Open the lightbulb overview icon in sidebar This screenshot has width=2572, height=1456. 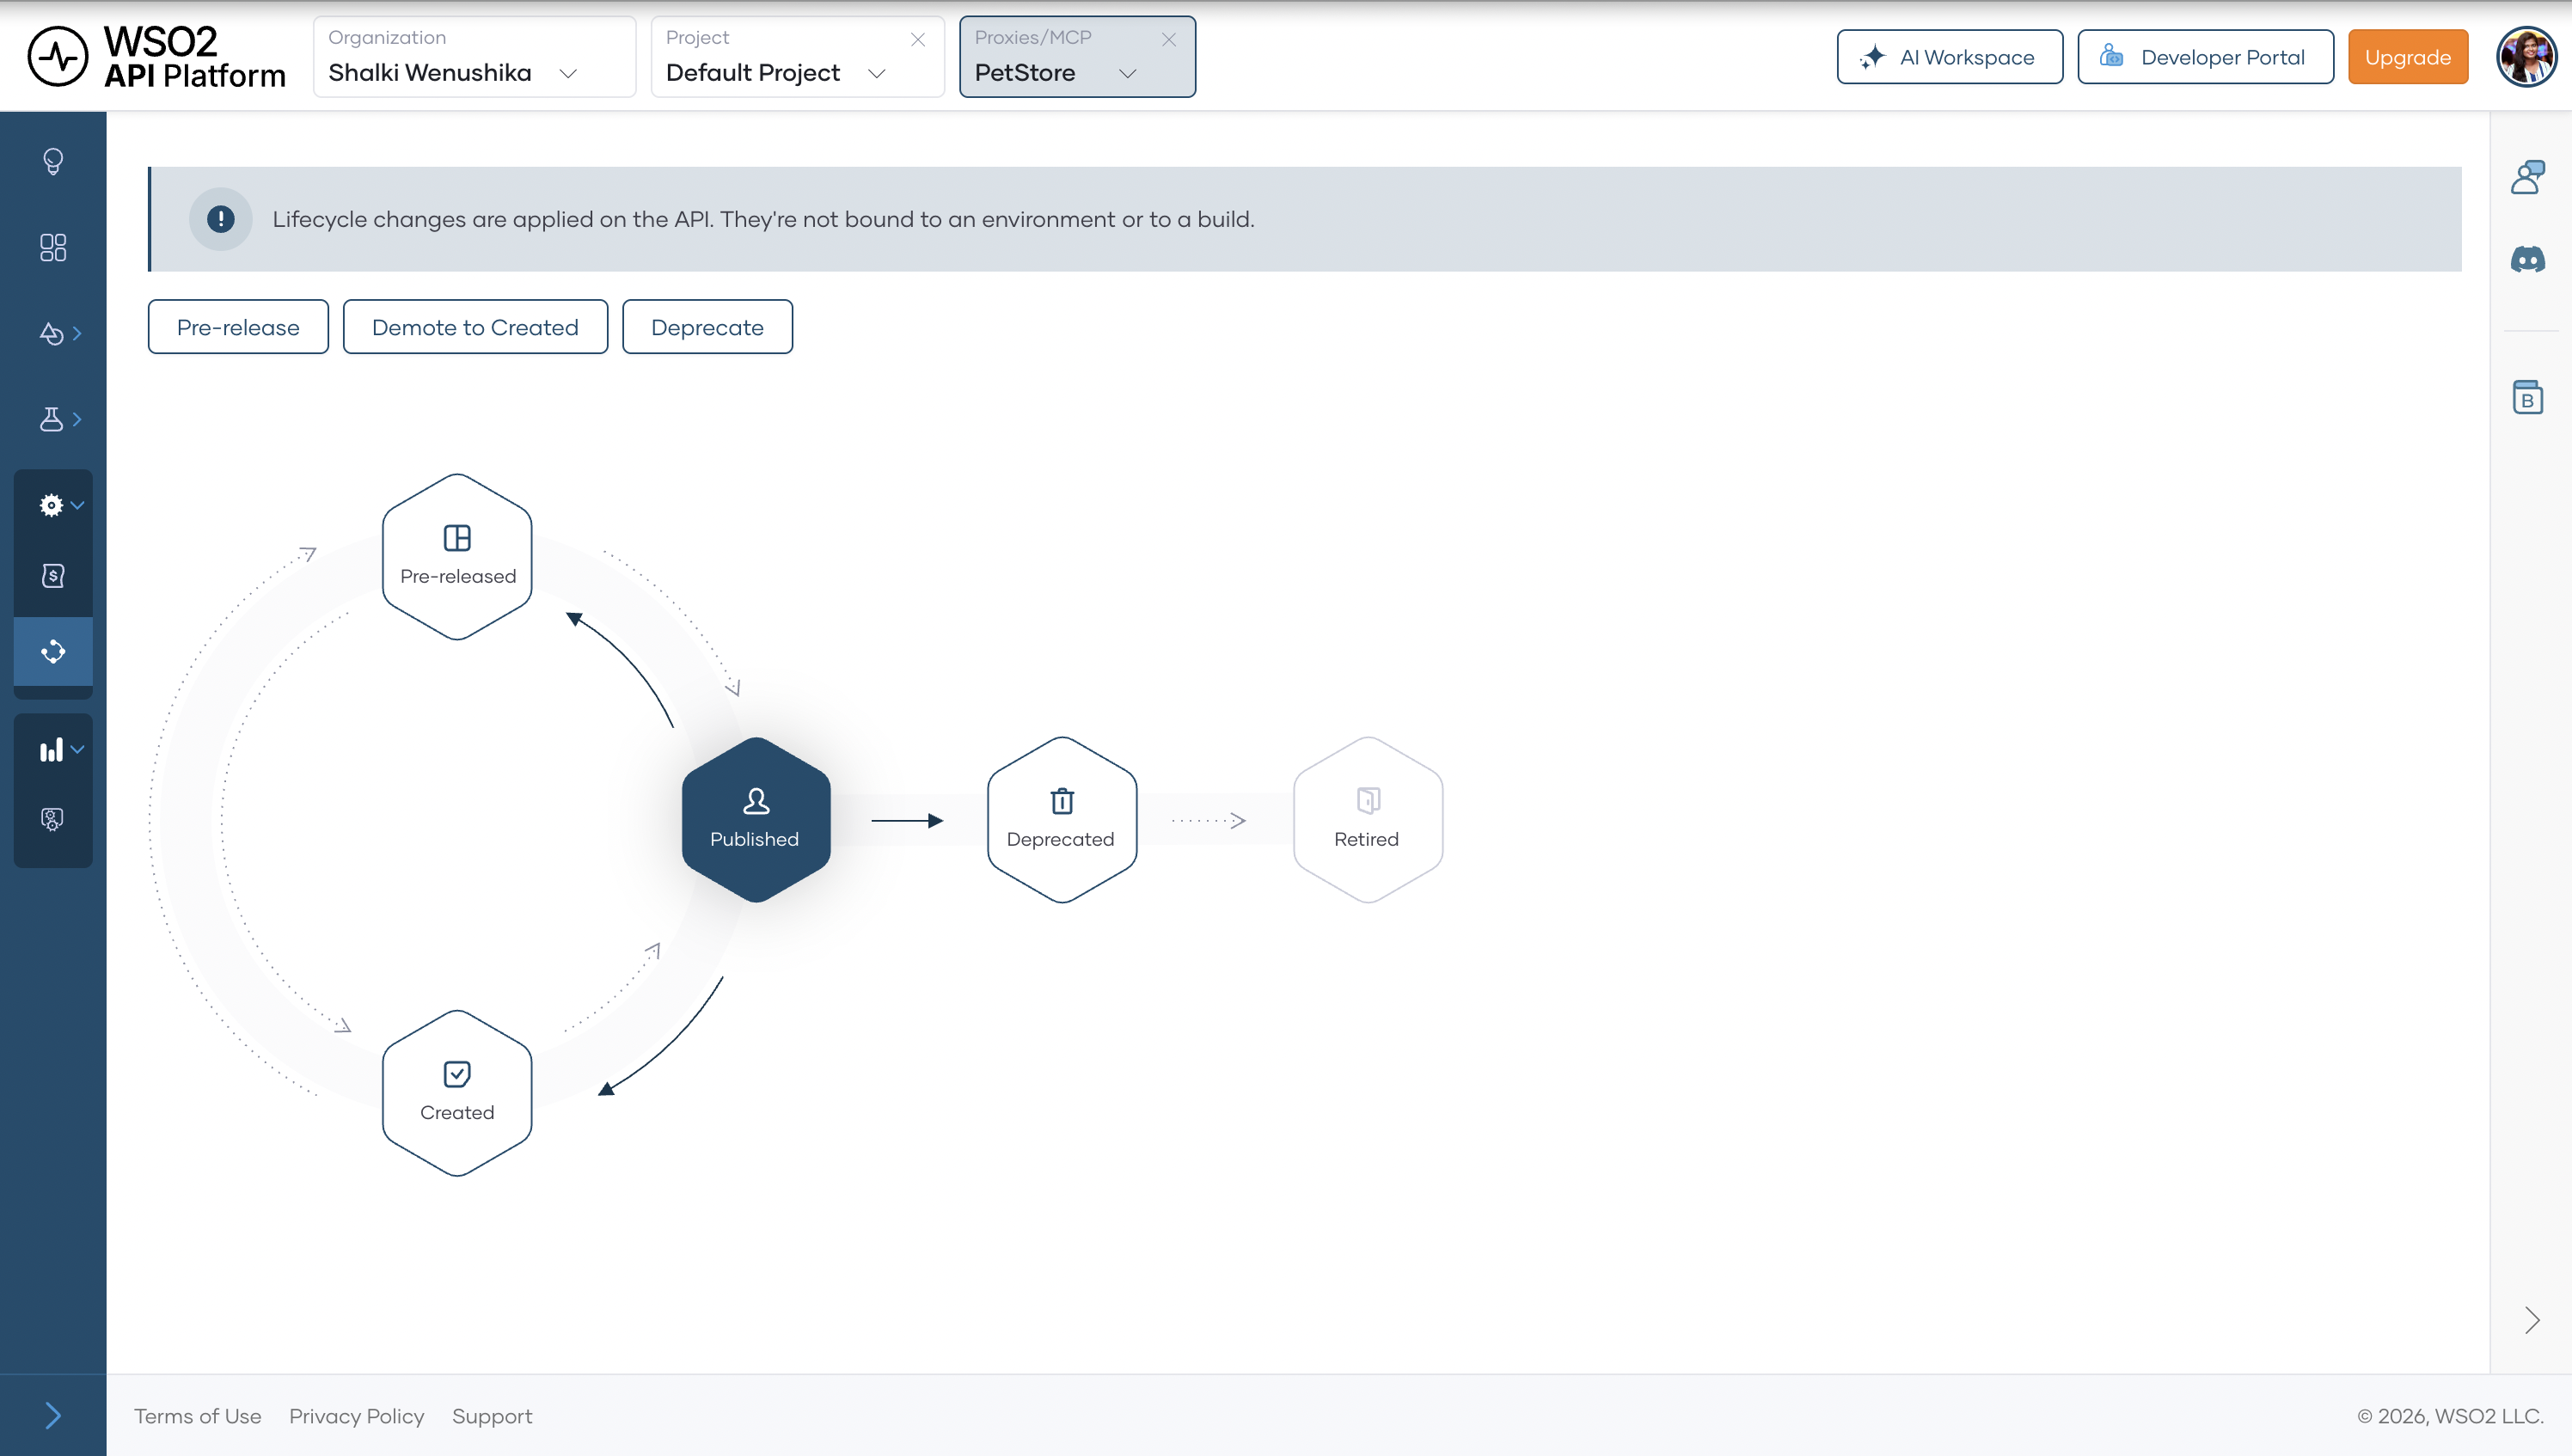tap(53, 161)
